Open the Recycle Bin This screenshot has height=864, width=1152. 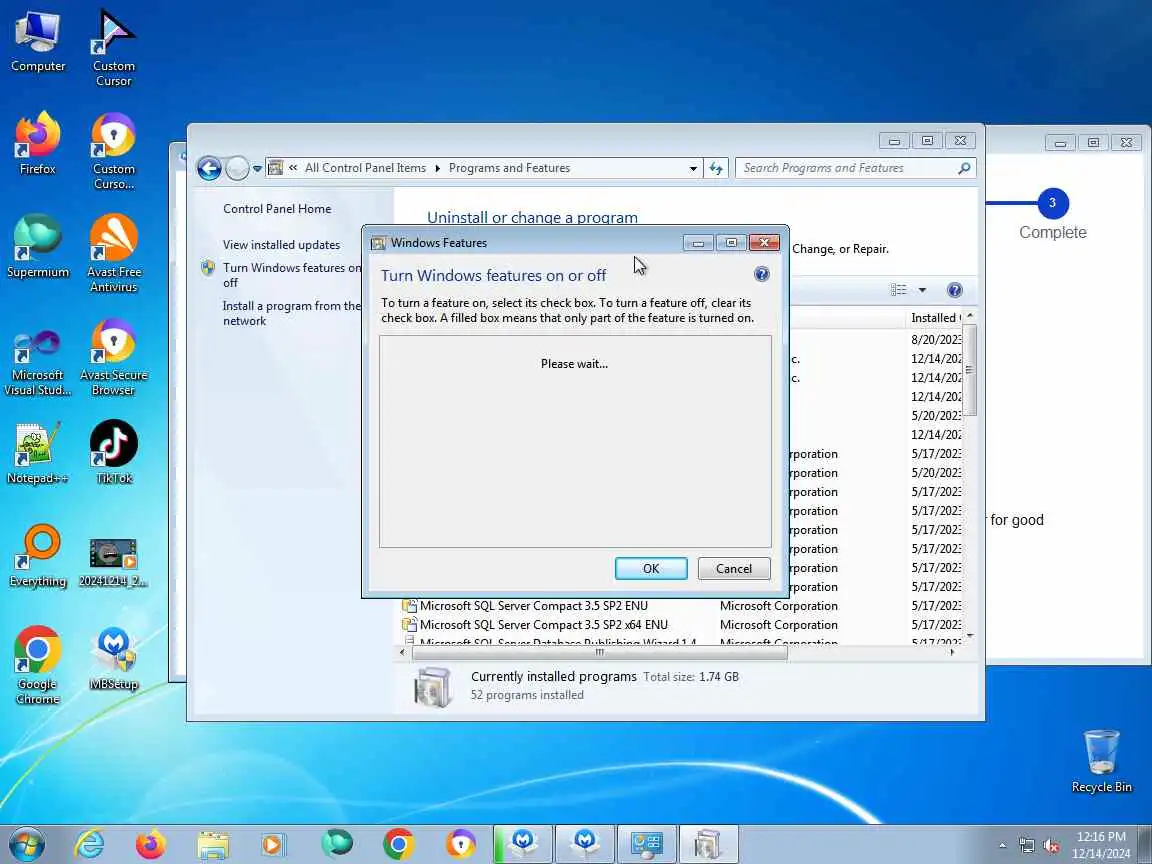(1101, 761)
